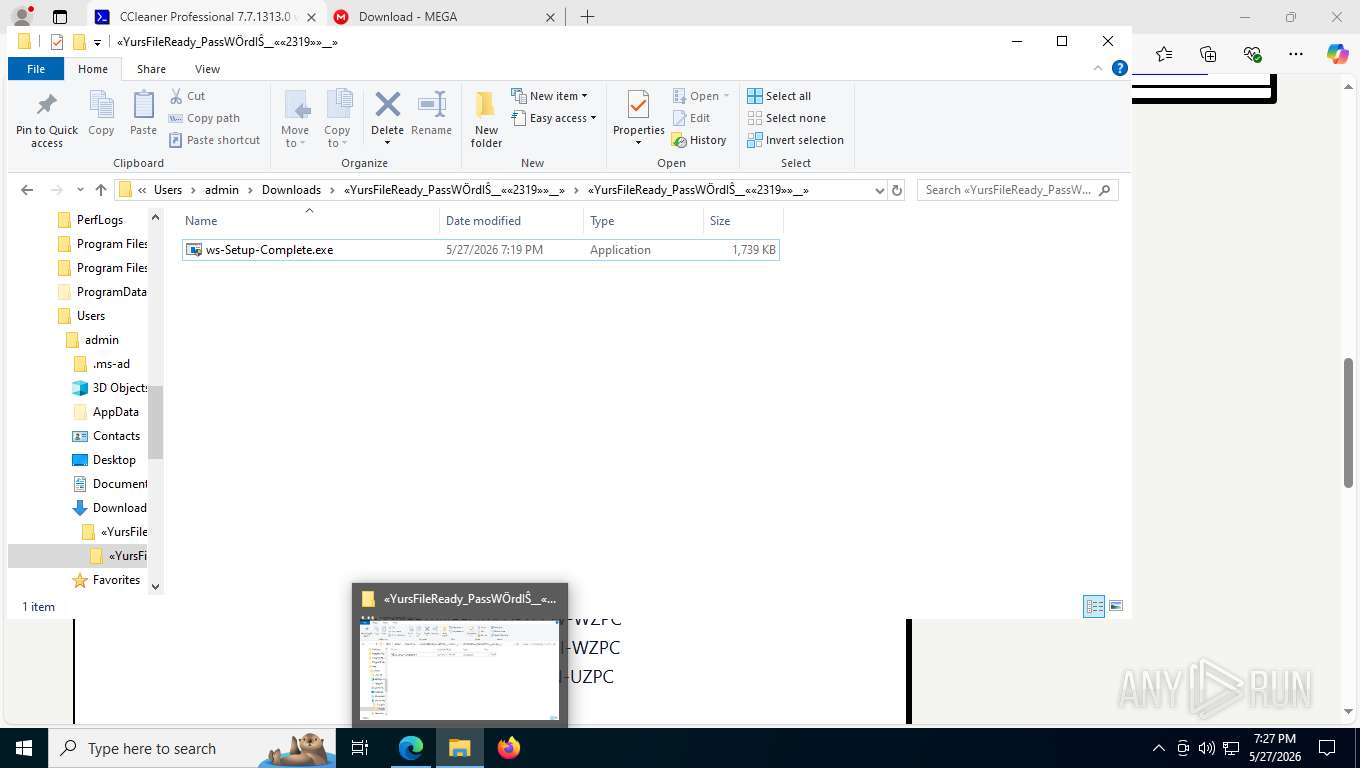Screen dimensions: 1360x768
Task: Create a New folder
Action: pyautogui.click(x=486, y=119)
